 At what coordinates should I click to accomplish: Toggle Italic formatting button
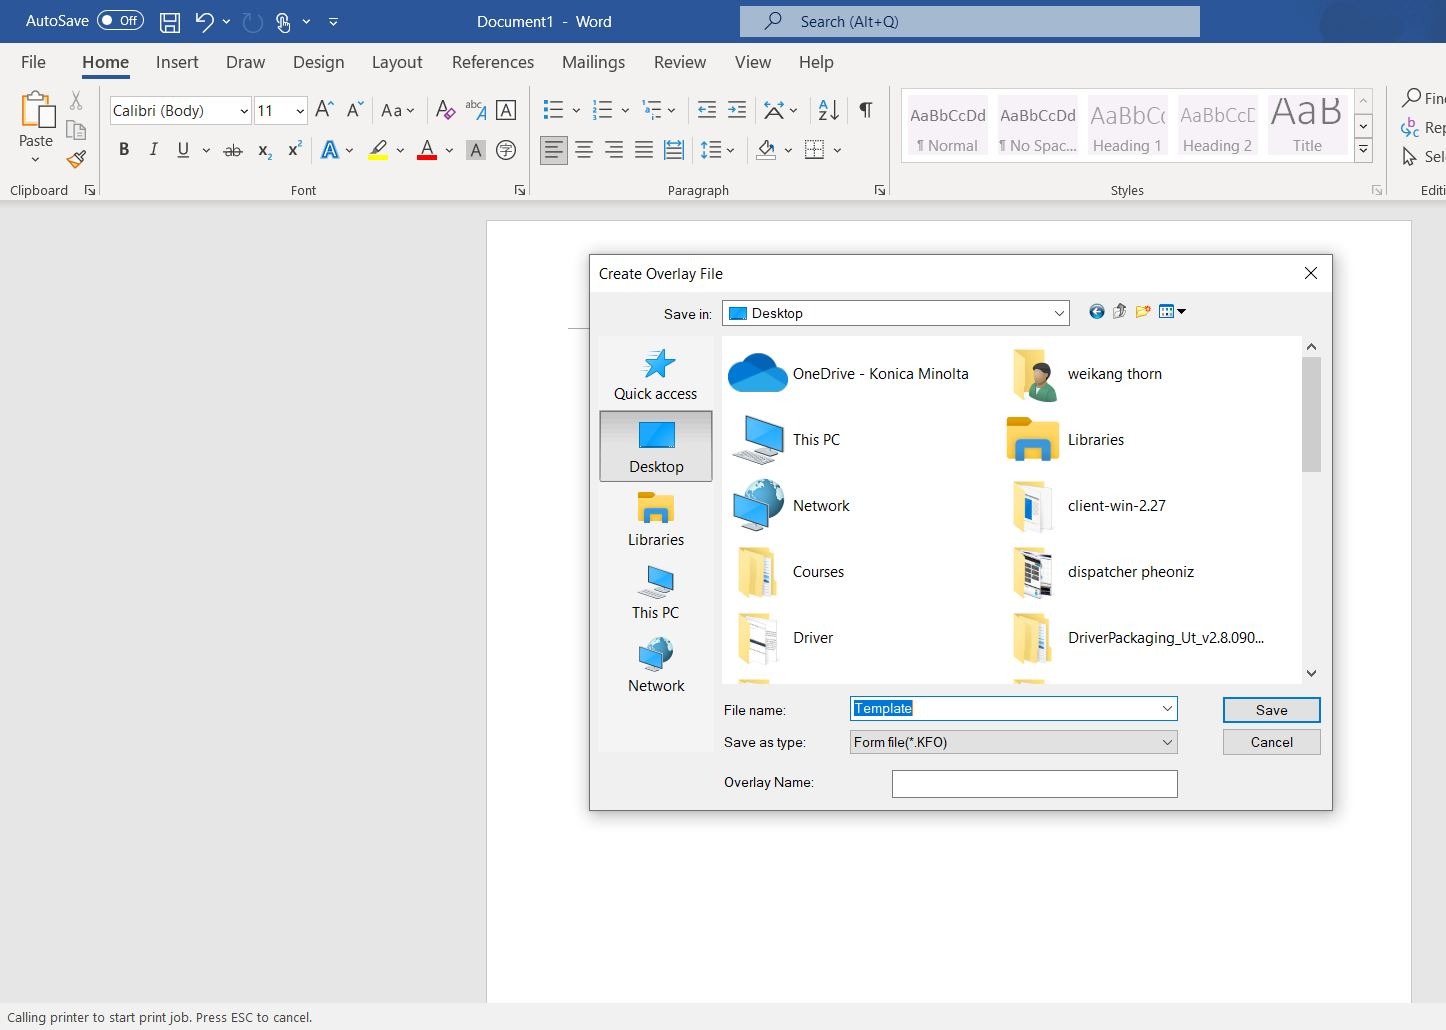[x=153, y=150]
